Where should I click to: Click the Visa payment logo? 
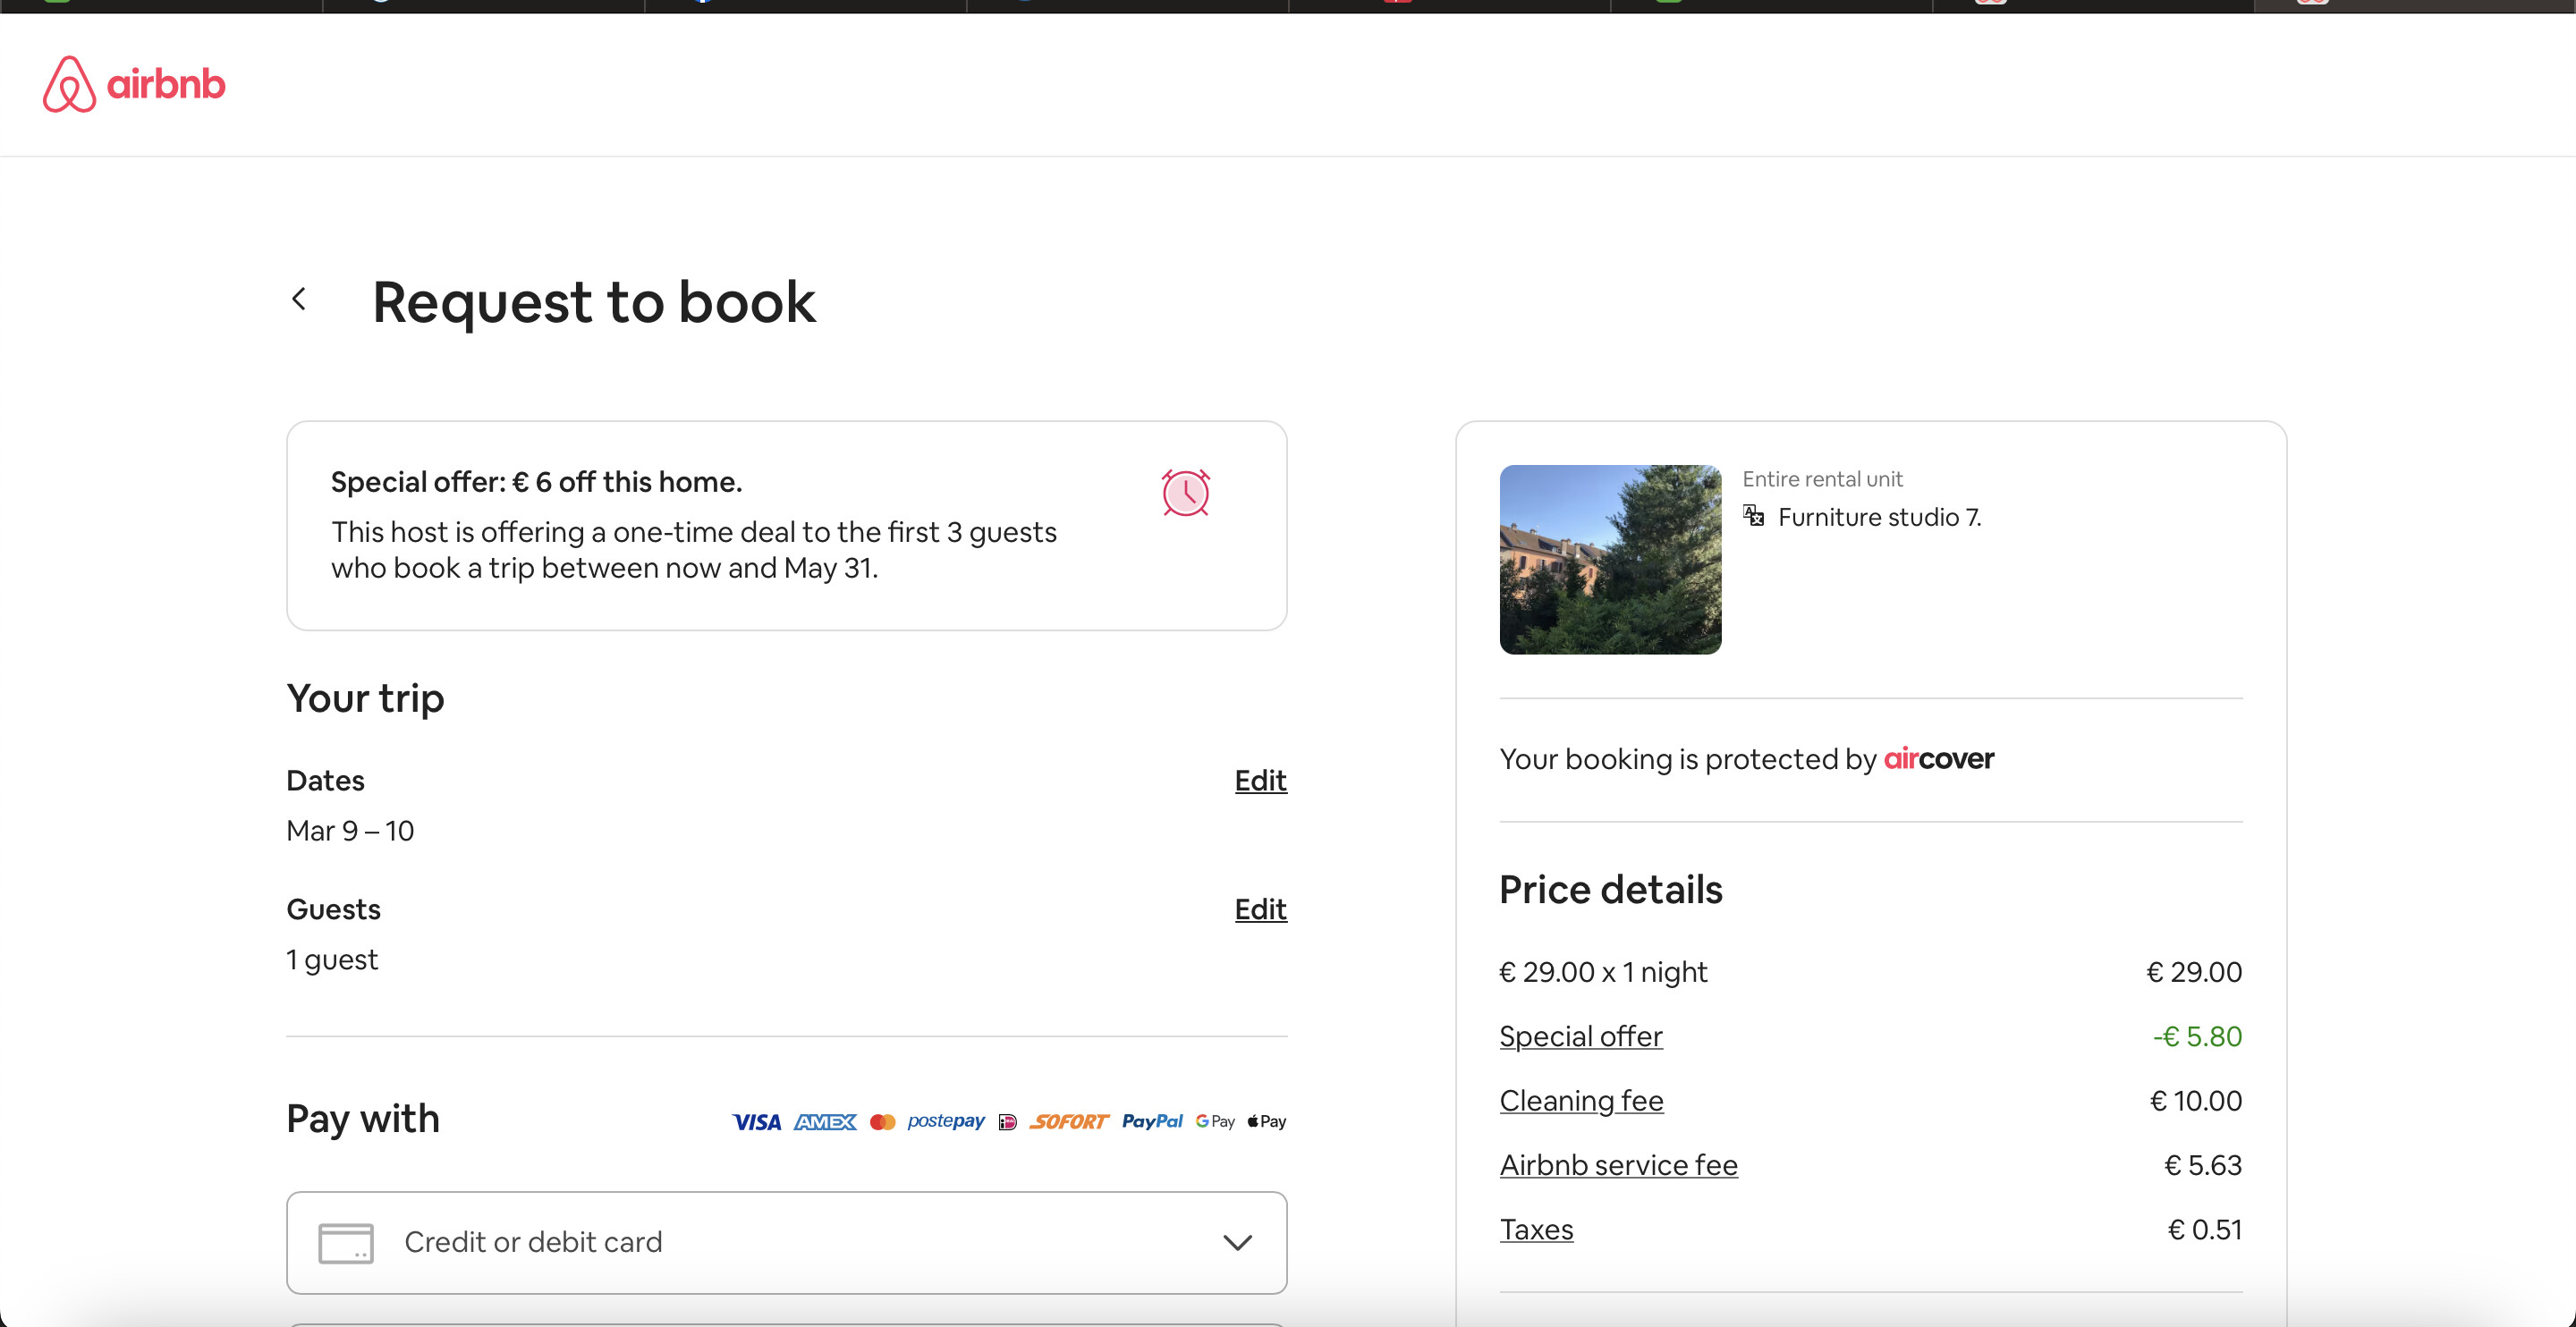[x=756, y=1122]
